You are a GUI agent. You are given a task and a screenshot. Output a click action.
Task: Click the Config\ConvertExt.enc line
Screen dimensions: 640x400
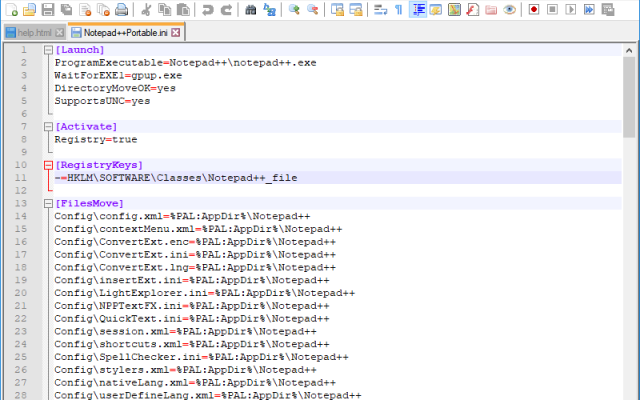pyautogui.click(x=195, y=242)
